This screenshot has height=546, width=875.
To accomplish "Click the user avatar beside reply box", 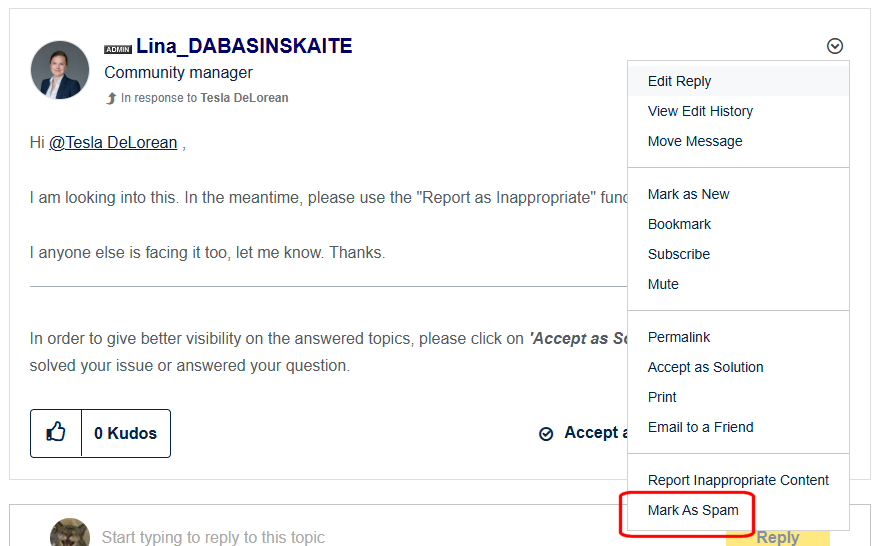I will pyautogui.click(x=69, y=534).
